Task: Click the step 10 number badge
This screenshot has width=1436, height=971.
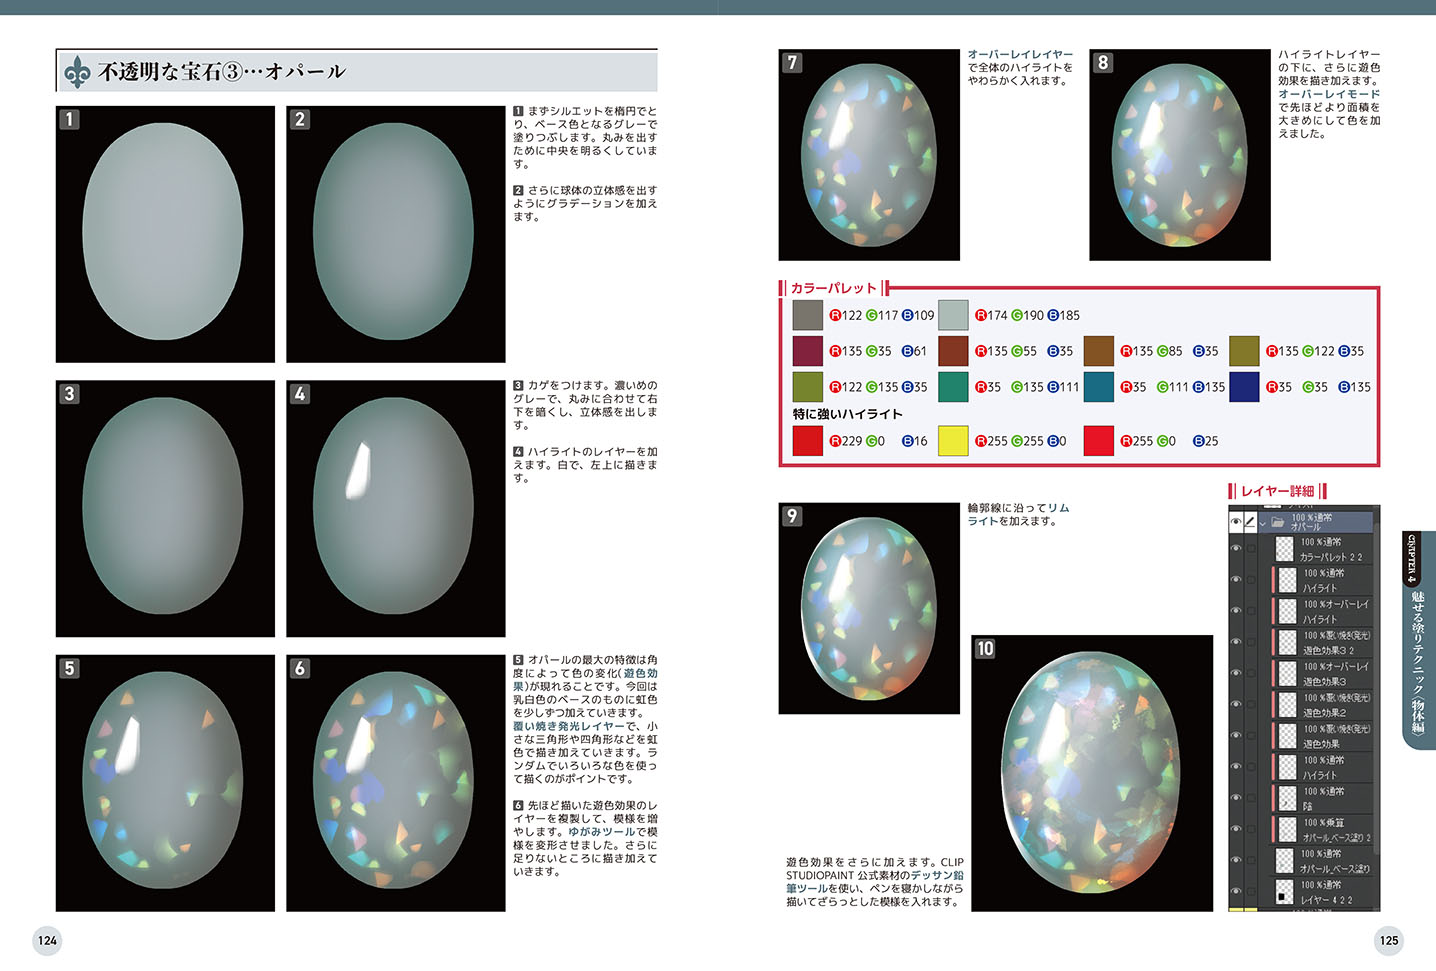Action: pos(985,648)
